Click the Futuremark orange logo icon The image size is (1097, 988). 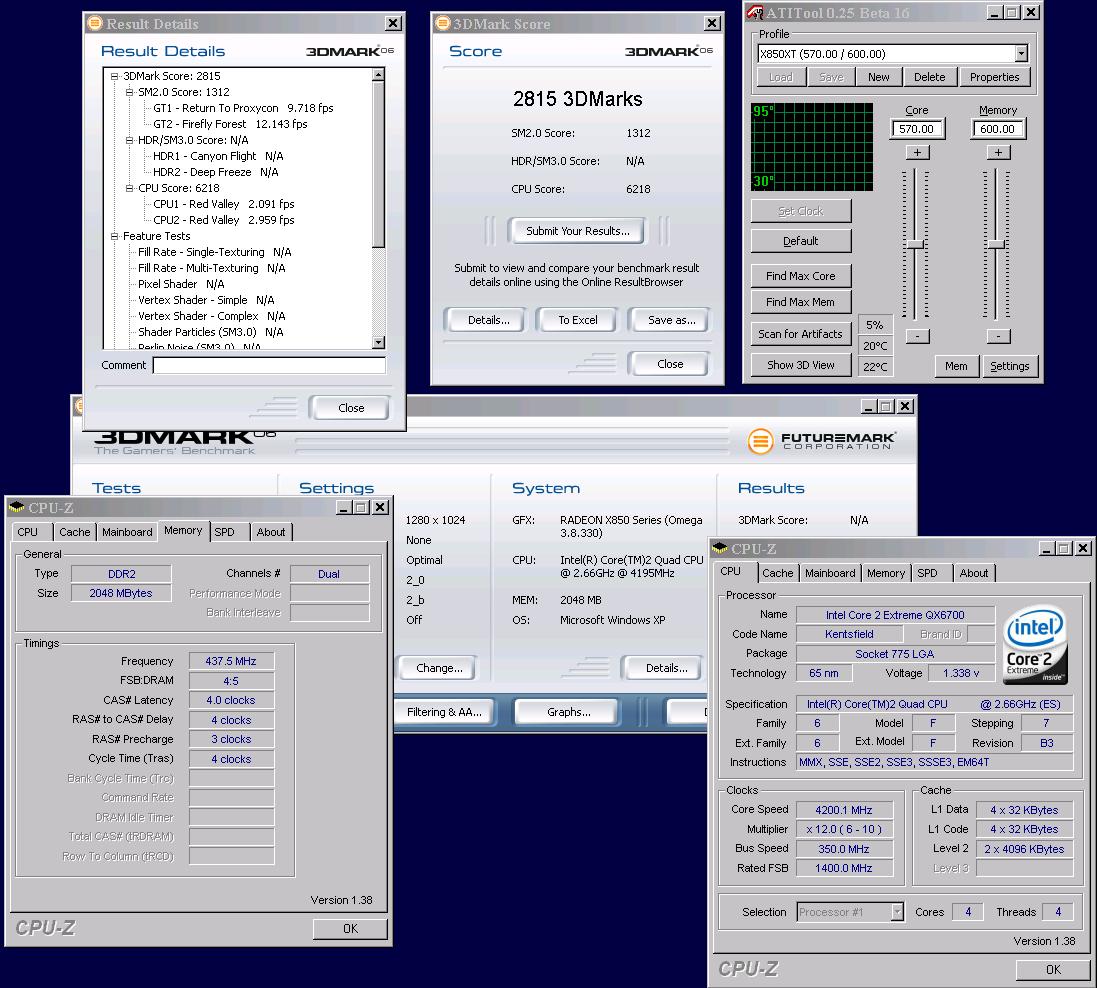760,442
